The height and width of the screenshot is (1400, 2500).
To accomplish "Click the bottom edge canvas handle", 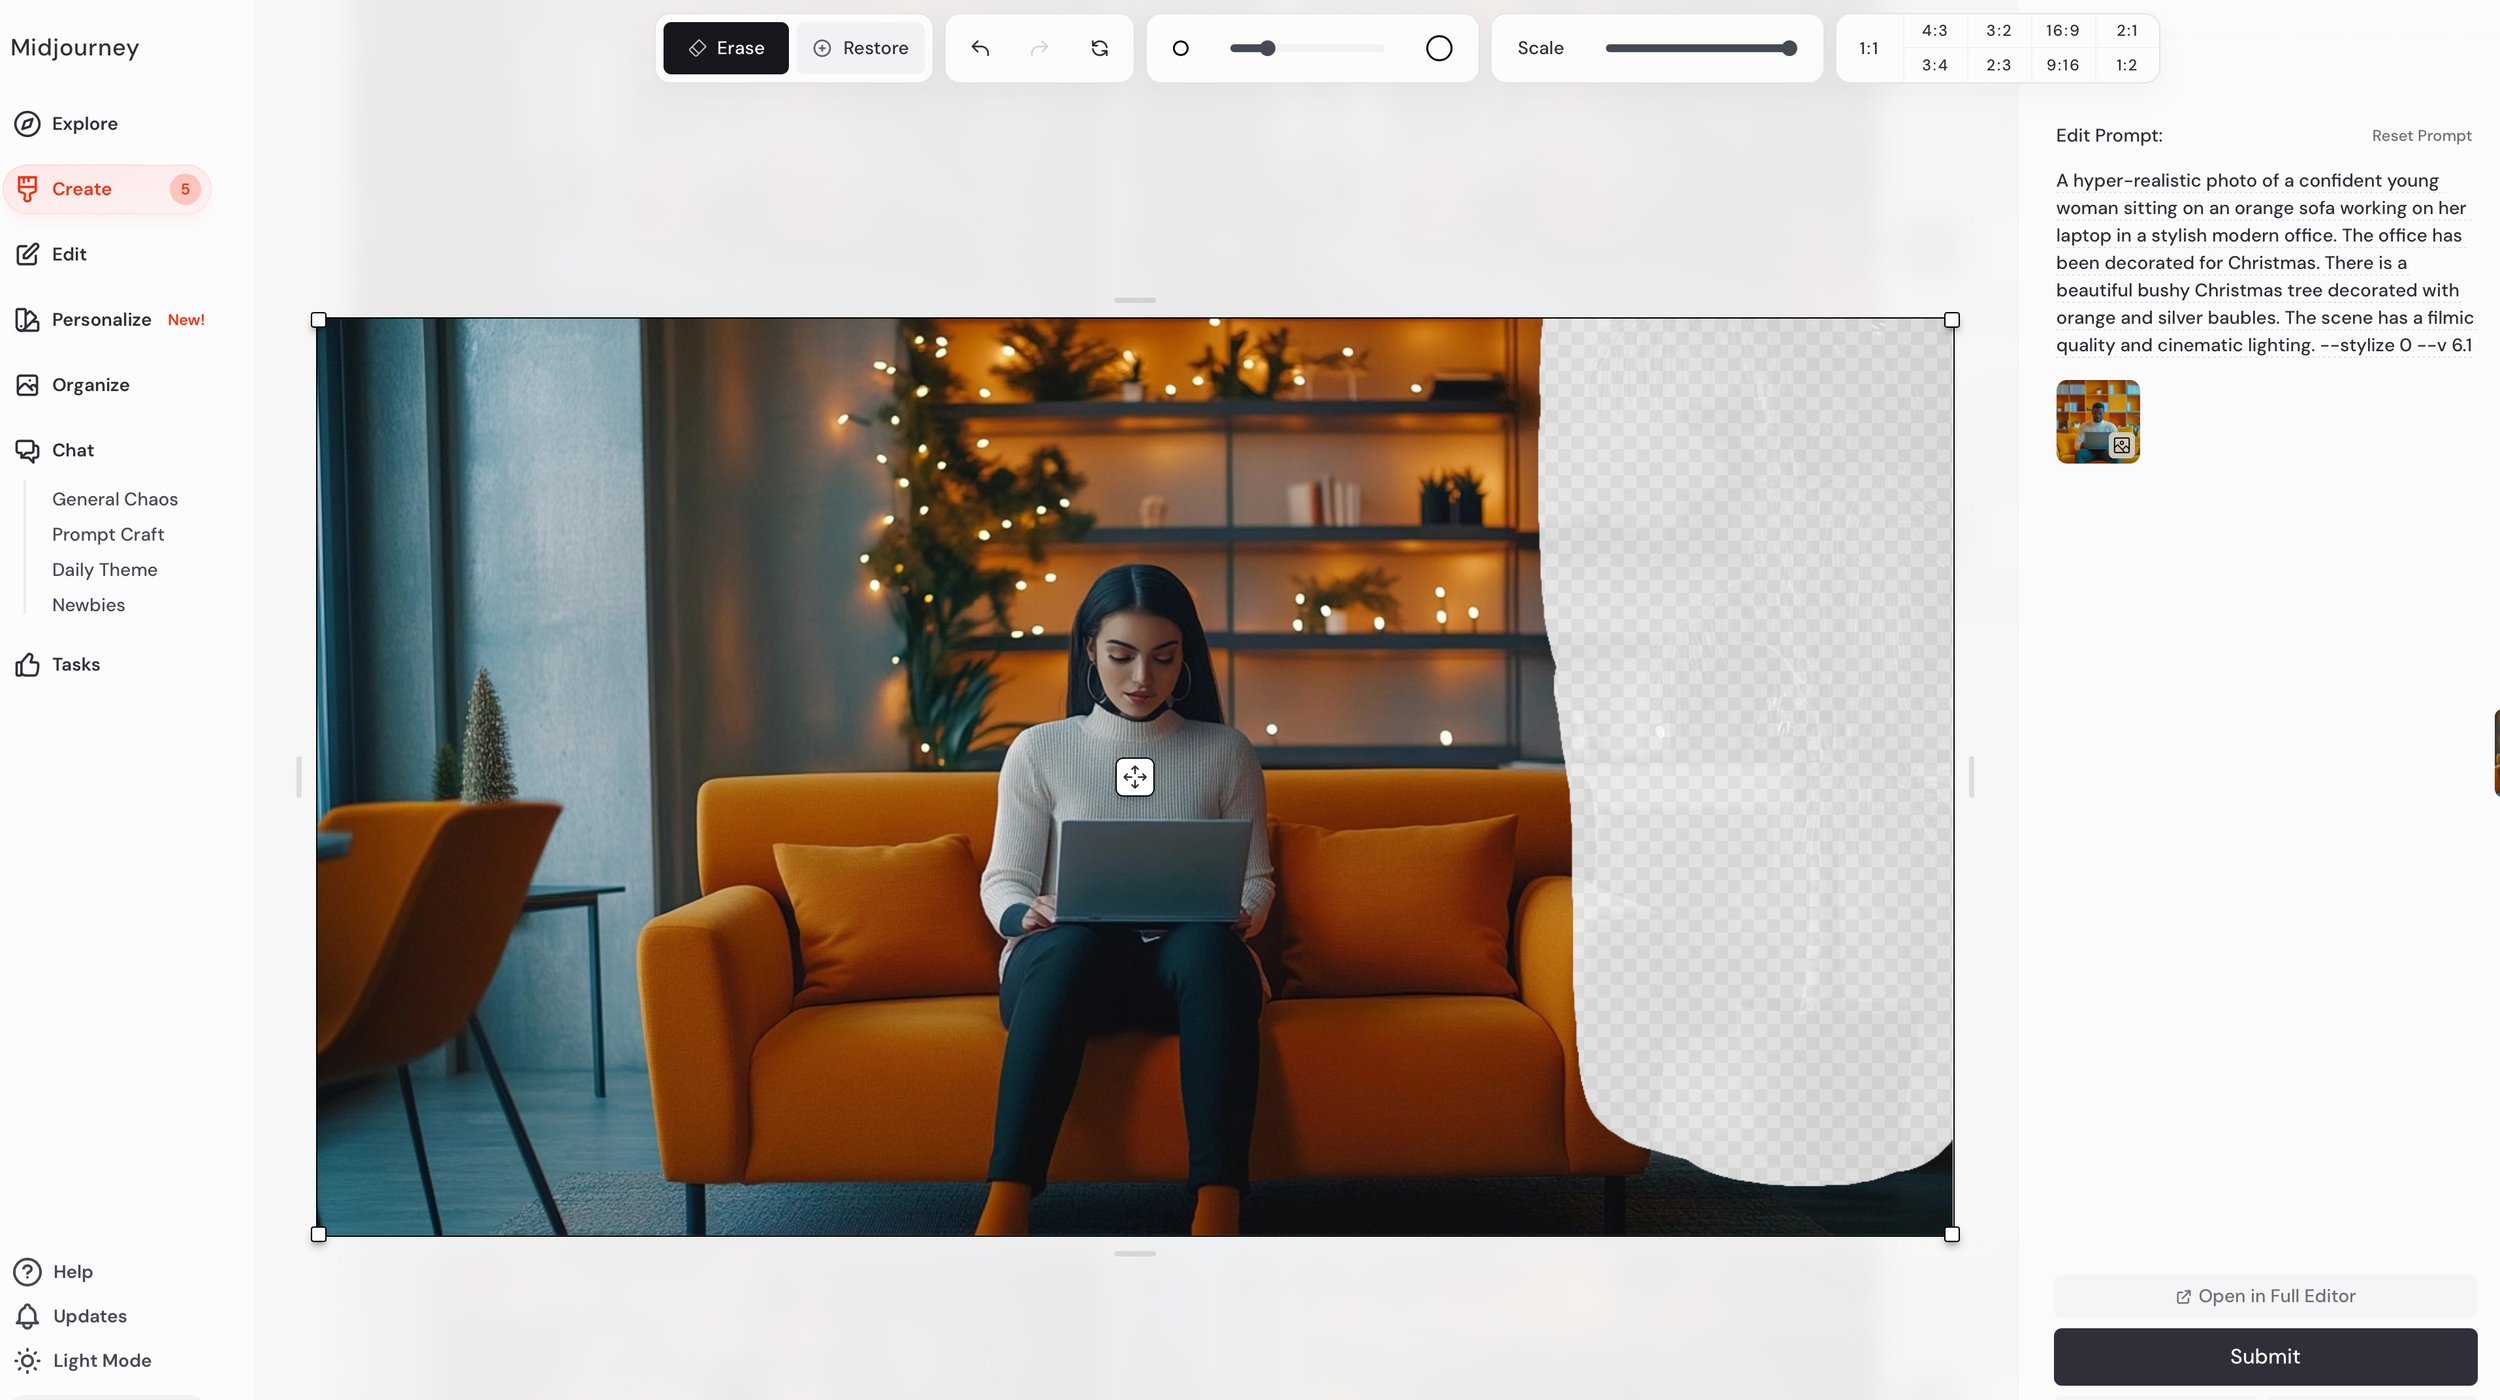I will point(1135,1253).
